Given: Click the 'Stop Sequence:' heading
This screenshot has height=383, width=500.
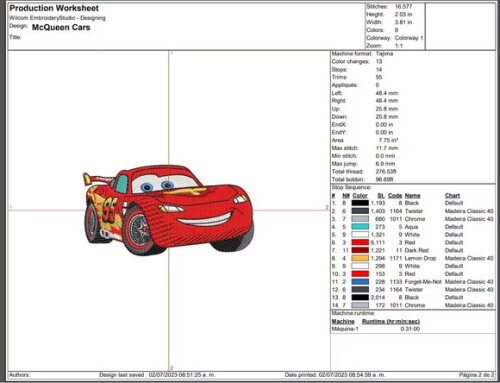Looking at the screenshot, I should click(351, 187).
